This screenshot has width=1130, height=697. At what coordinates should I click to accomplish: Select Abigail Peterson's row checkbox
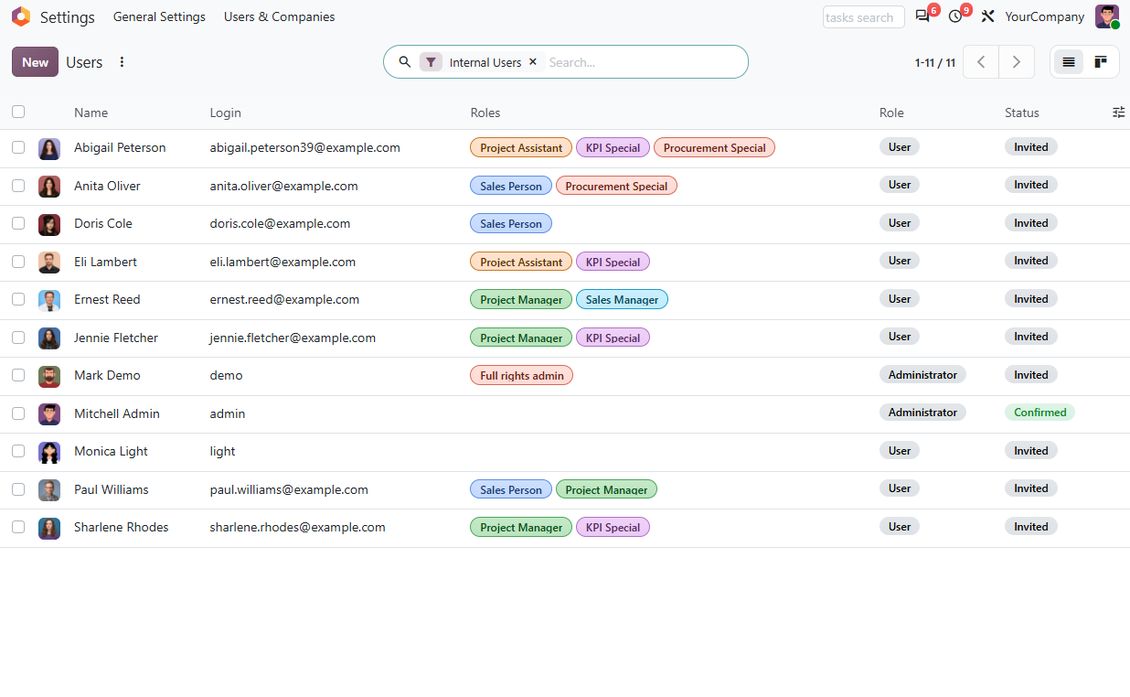click(18, 148)
